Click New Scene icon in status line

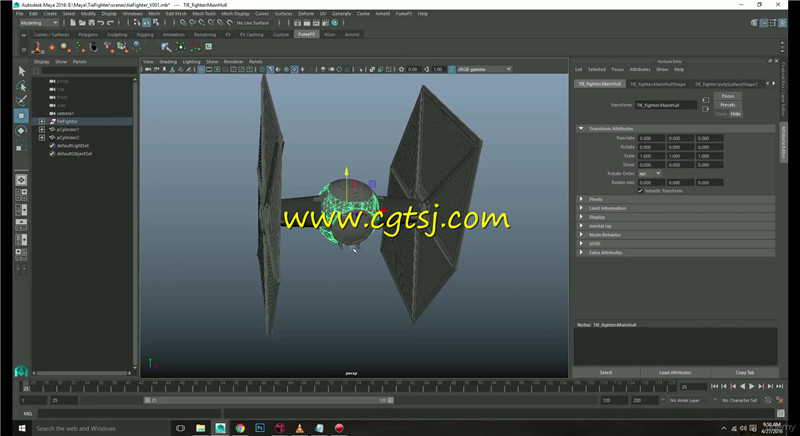(x=73, y=23)
